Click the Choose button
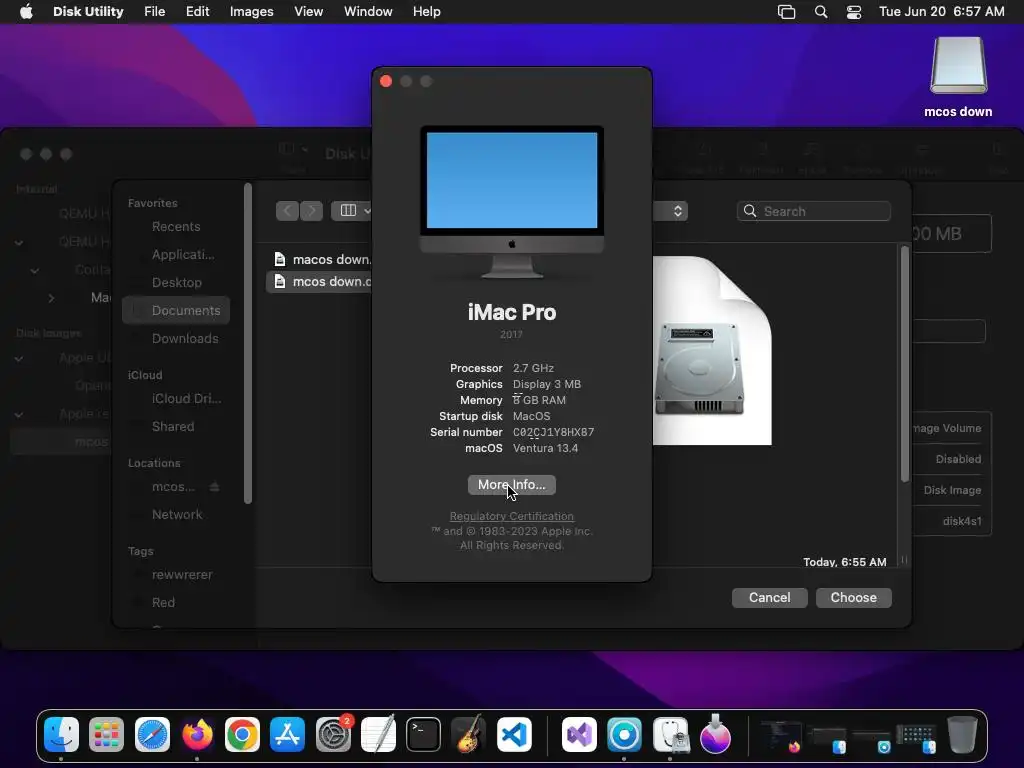This screenshot has height=768, width=1024. 854,598
